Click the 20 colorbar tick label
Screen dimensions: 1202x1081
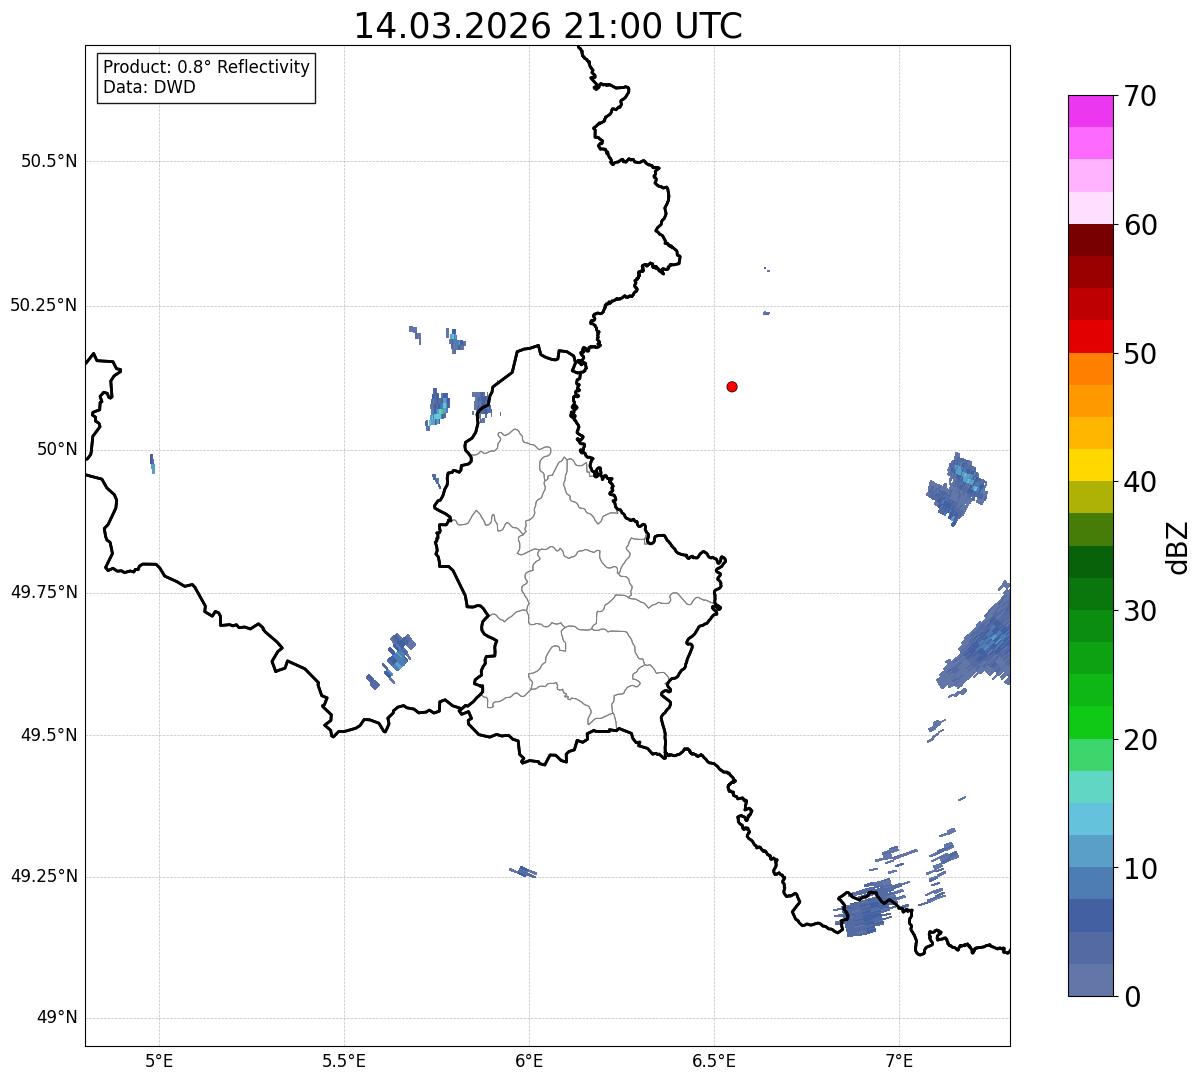[x=1140, y=740]
